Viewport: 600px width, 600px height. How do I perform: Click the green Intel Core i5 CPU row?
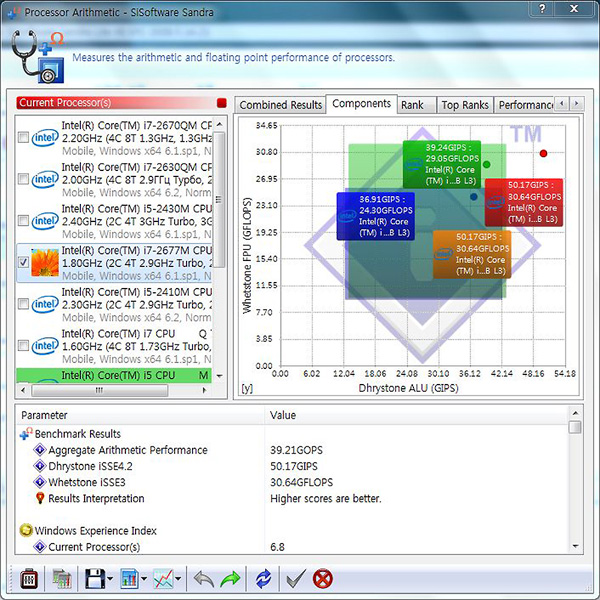114,375
